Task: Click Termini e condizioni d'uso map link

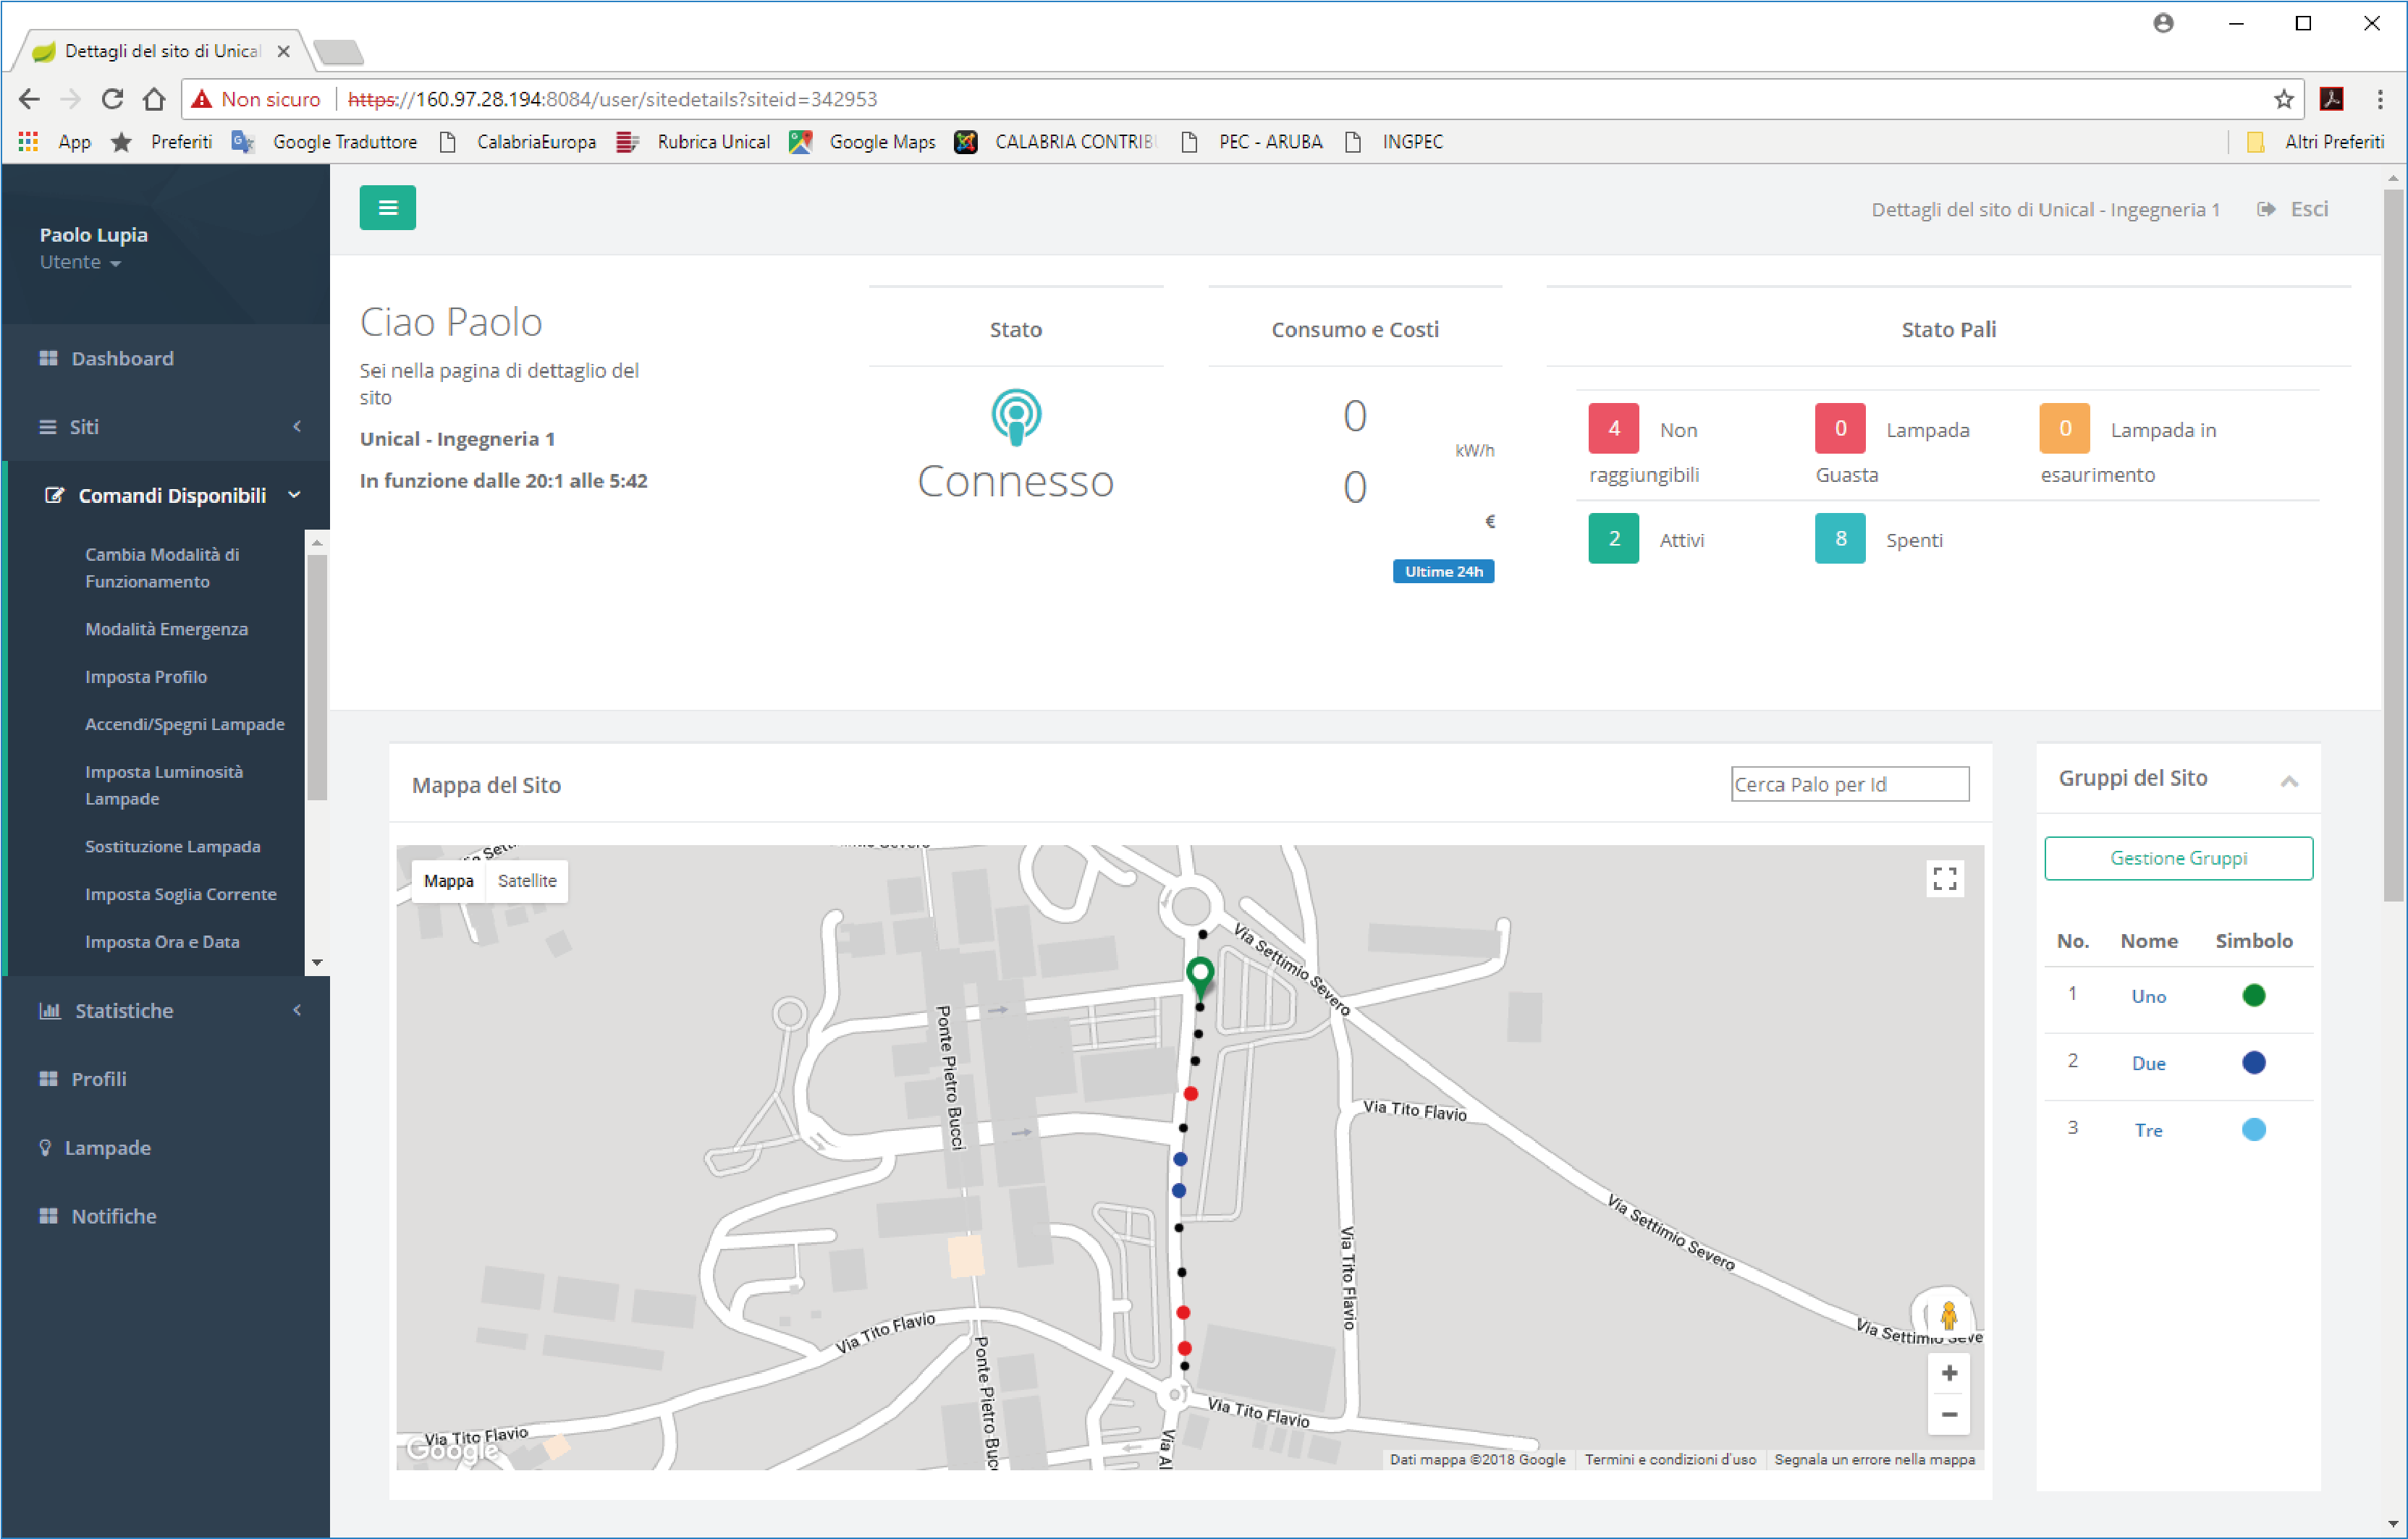Action: coord(1670,1459)
